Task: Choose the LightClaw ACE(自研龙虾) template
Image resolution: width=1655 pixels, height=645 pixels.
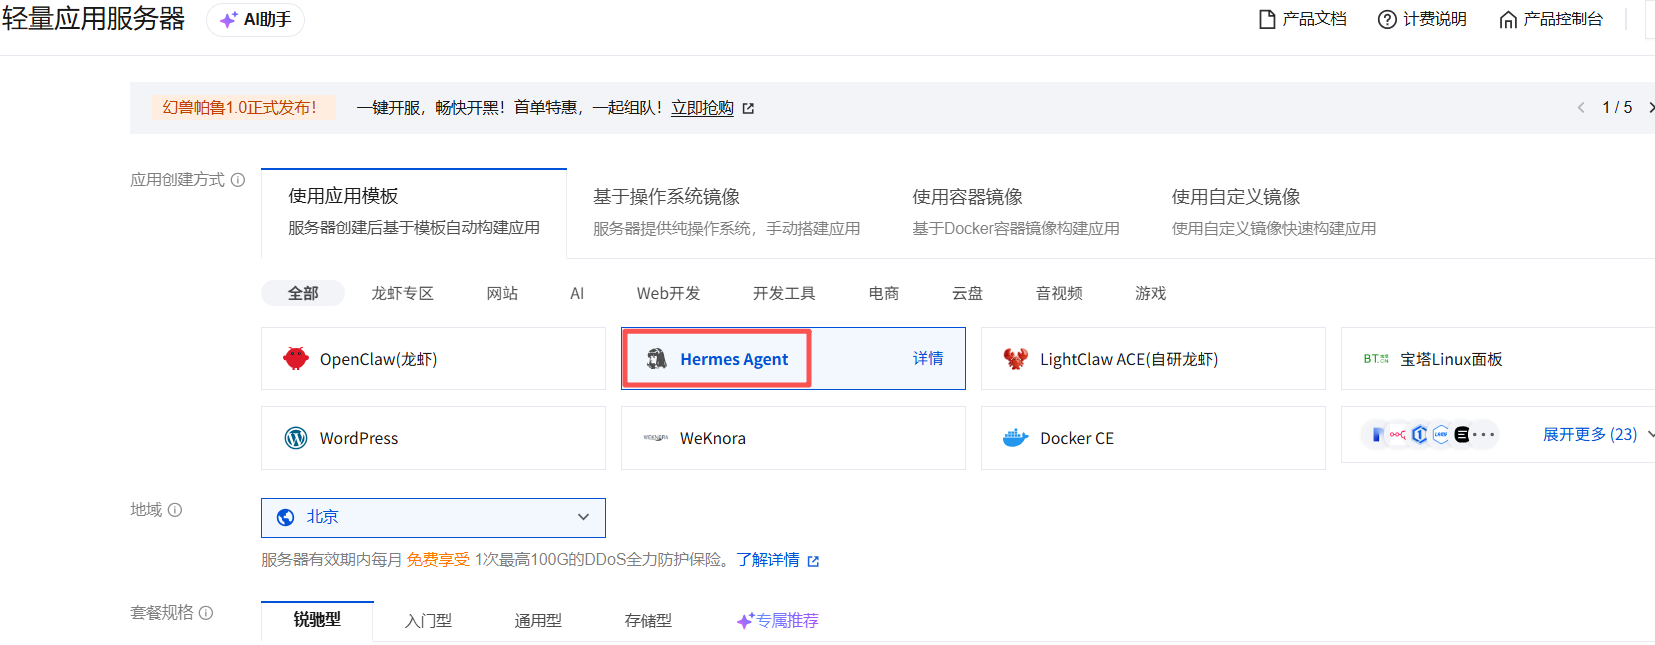Action: click(1153, 358)
